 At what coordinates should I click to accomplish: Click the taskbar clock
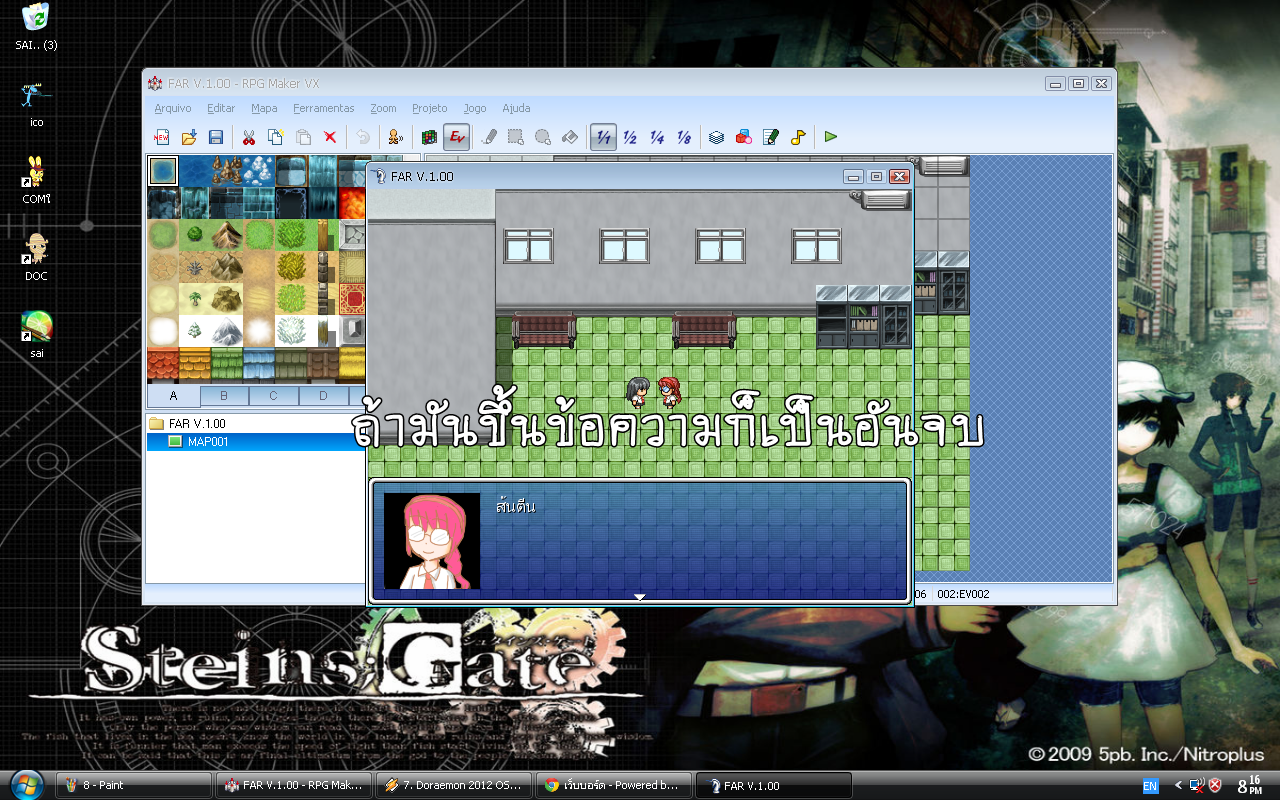pos(1249,785)
